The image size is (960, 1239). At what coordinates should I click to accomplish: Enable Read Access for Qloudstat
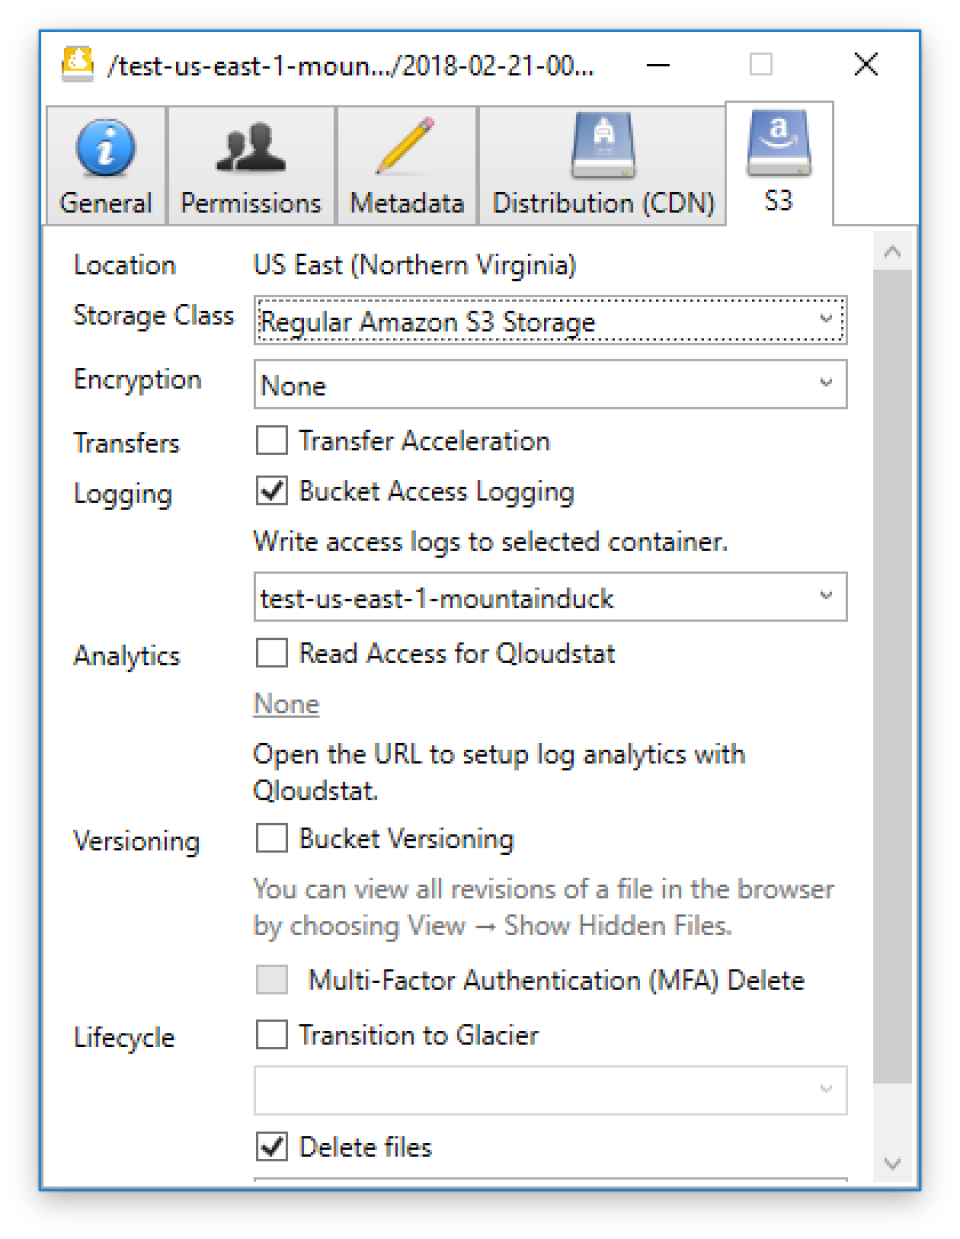click(270, 653)
